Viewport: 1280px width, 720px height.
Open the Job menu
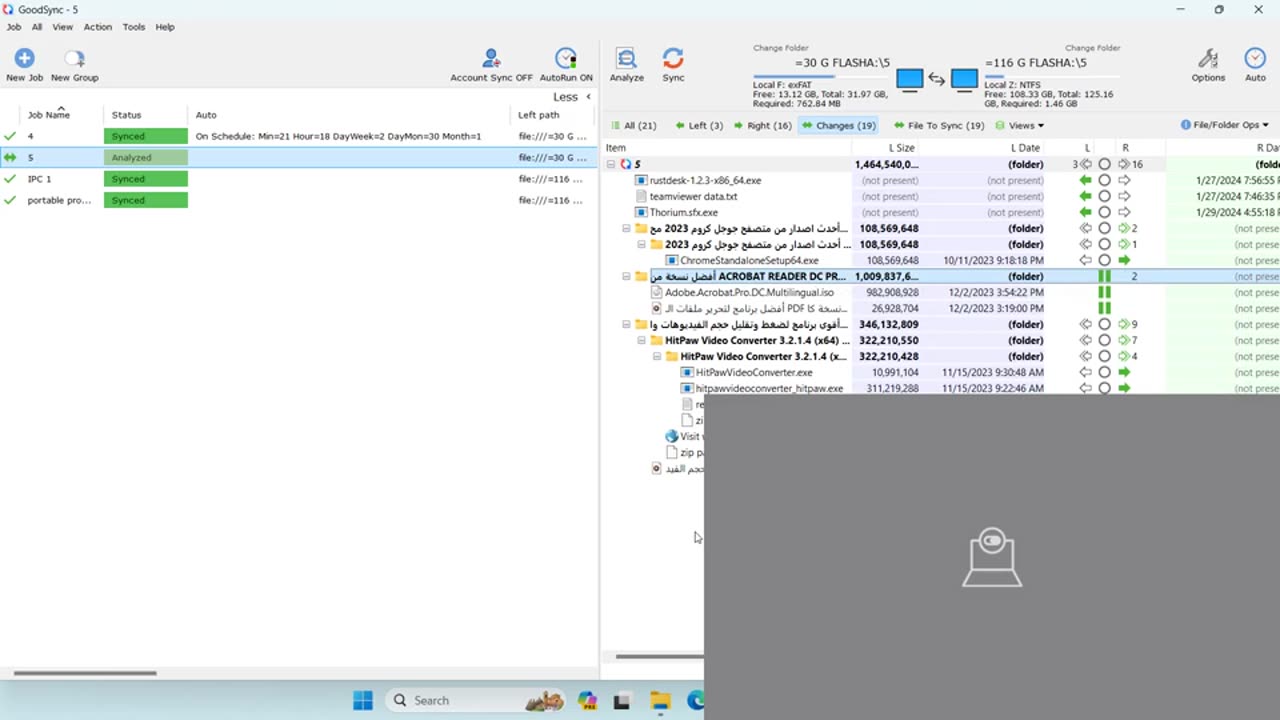click(x=14, y=27)
